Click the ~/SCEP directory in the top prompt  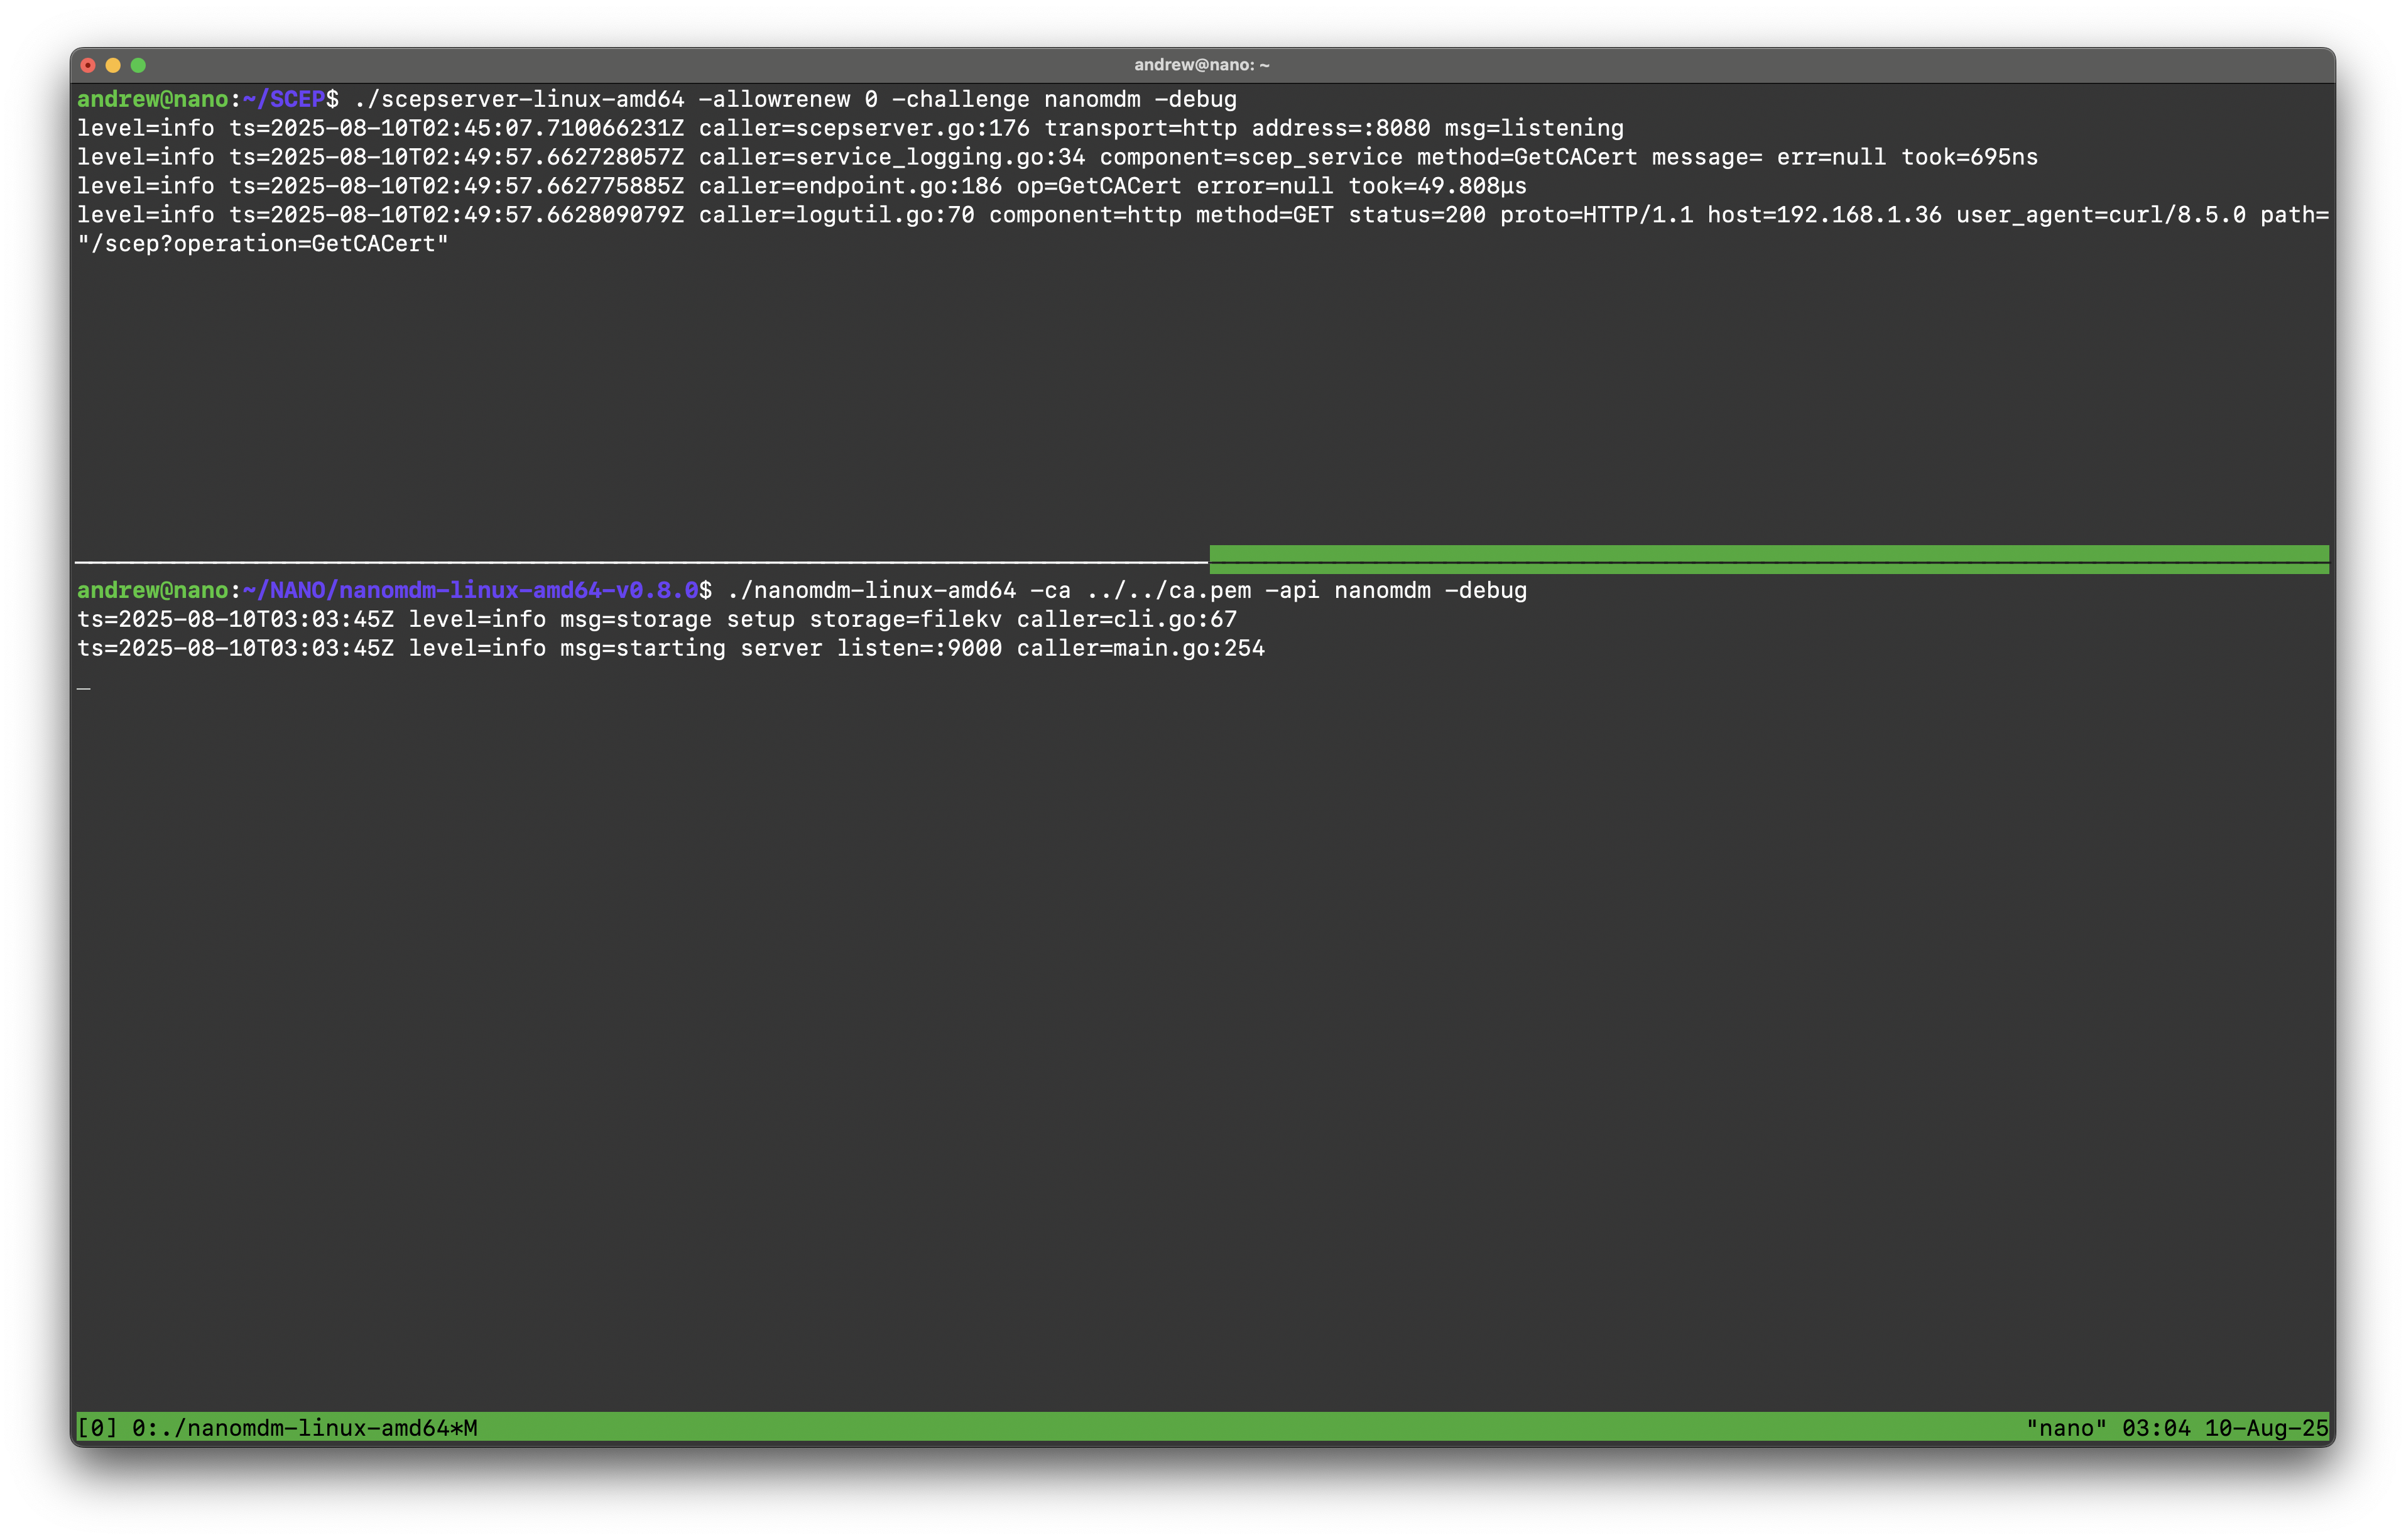(x=284, y=100)
